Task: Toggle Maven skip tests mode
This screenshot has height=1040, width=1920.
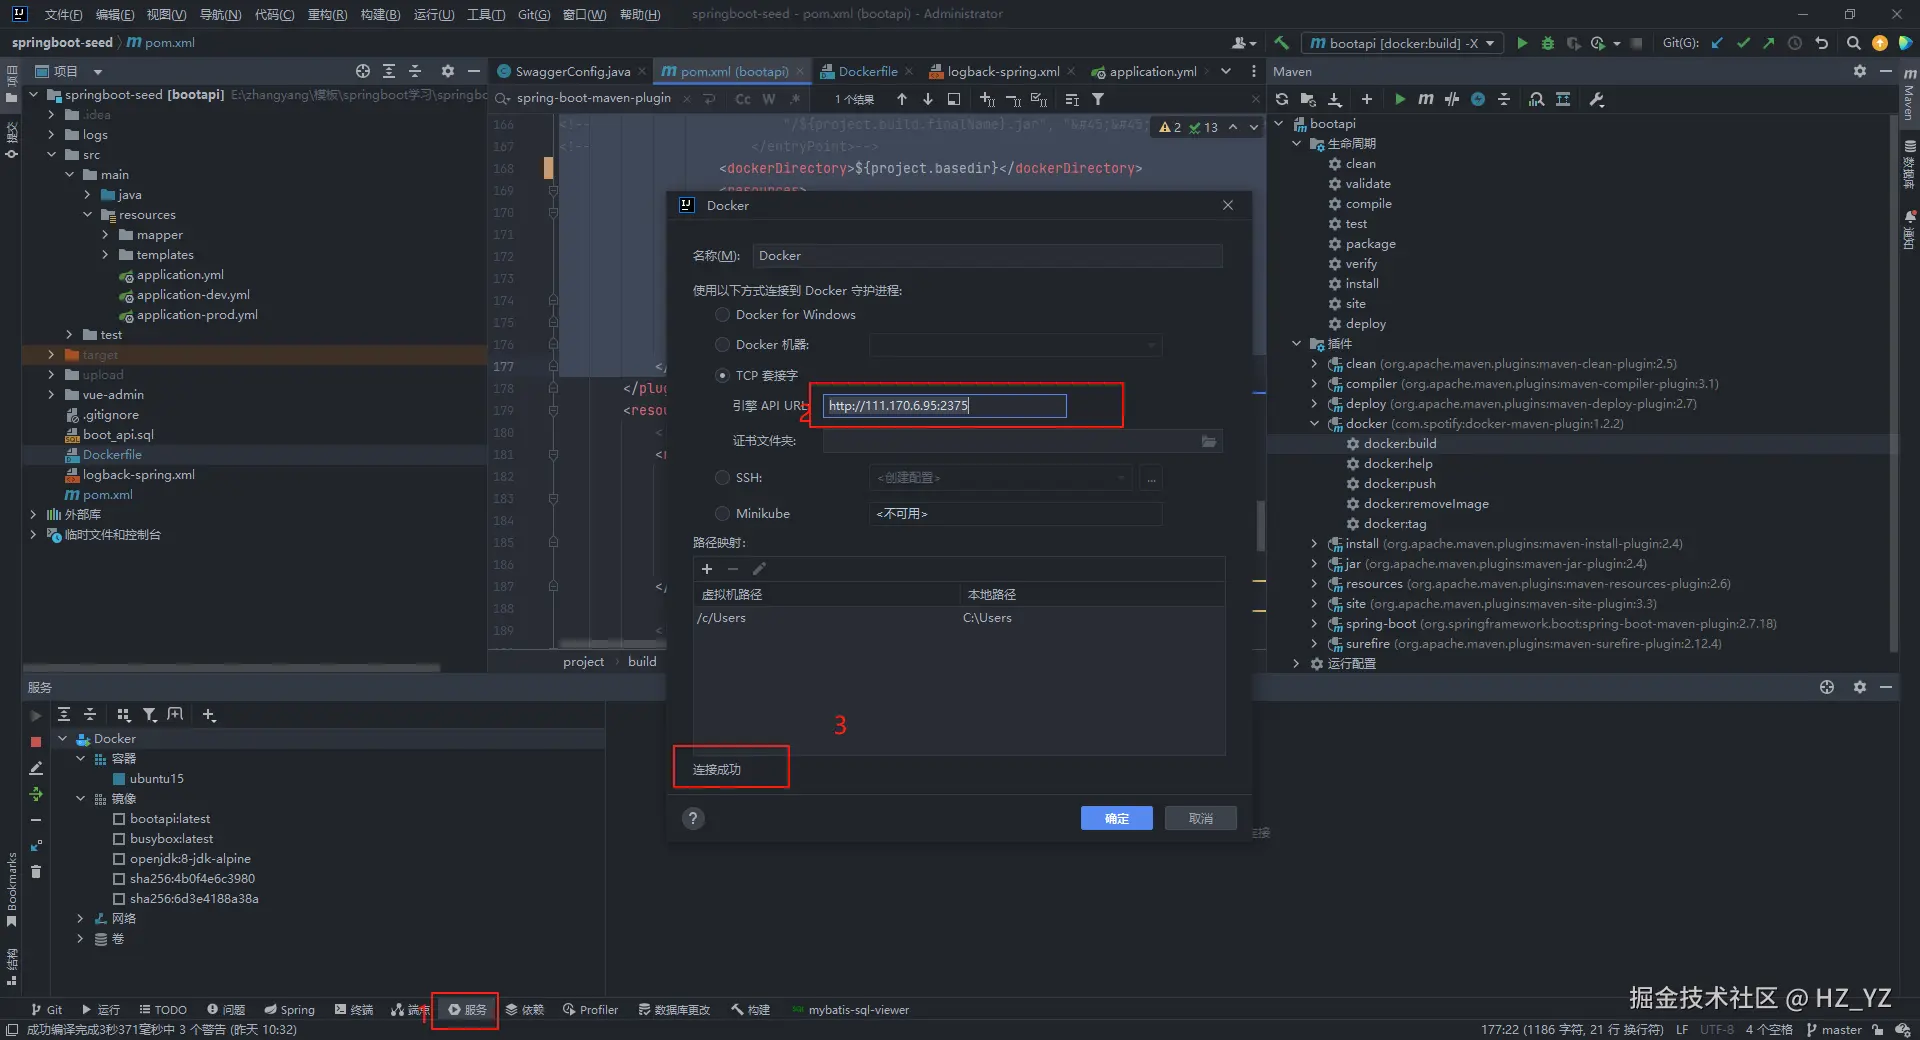Action: [x=1478, y=99]
